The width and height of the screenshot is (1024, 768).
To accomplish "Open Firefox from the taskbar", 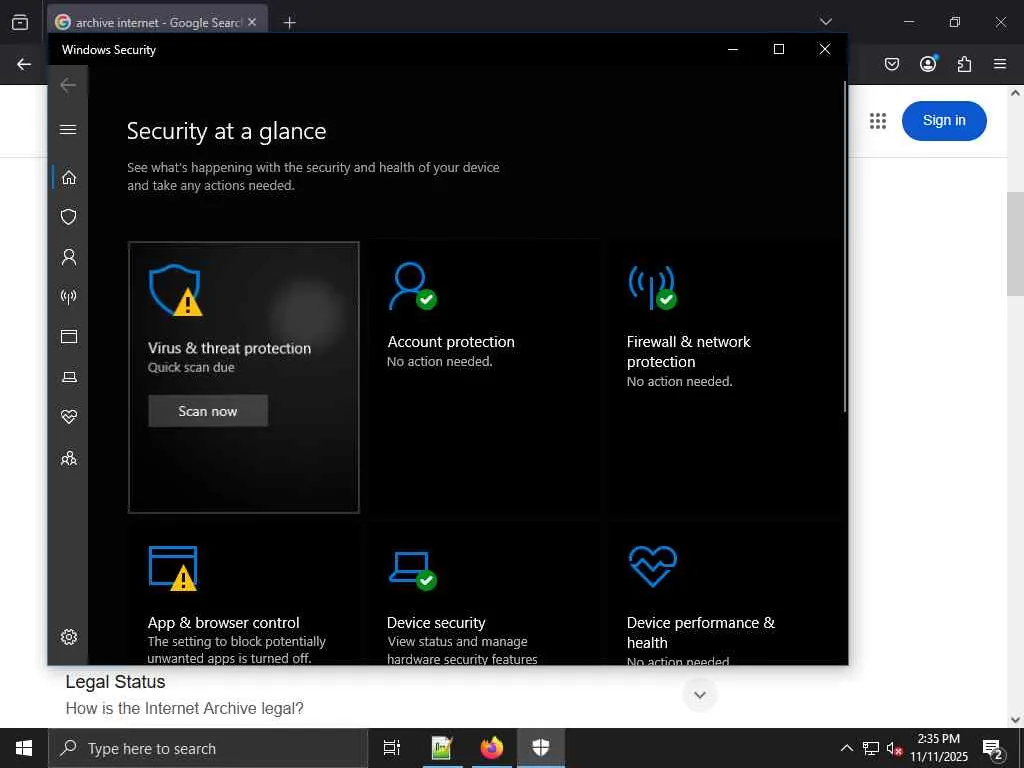I will [x=492, y=748].
